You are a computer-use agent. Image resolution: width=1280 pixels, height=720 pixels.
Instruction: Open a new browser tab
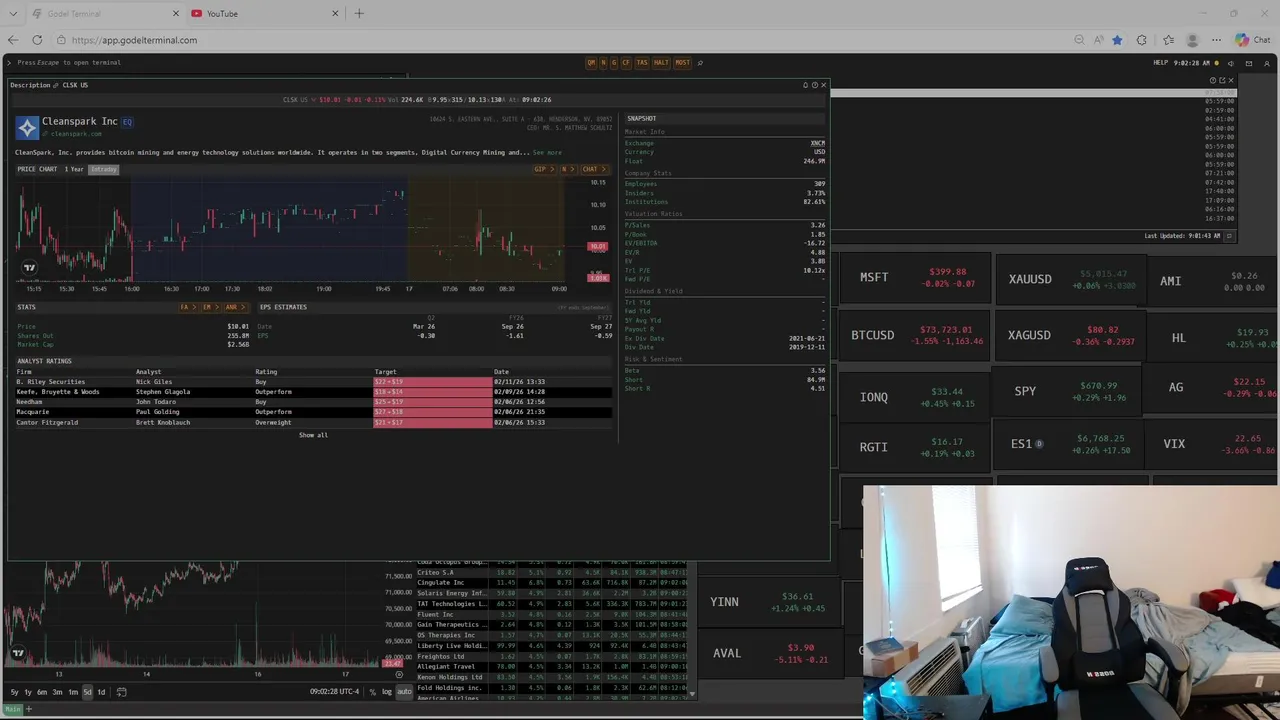(x=359, y=14)
